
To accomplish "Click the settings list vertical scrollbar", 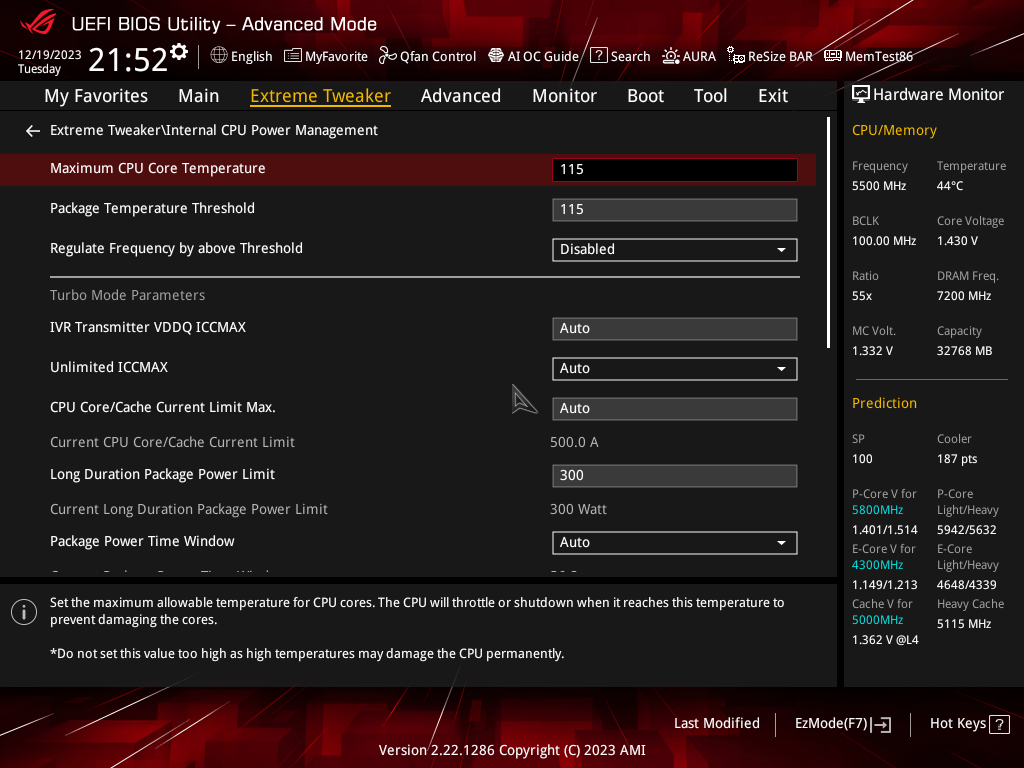I will coord(828,232).
